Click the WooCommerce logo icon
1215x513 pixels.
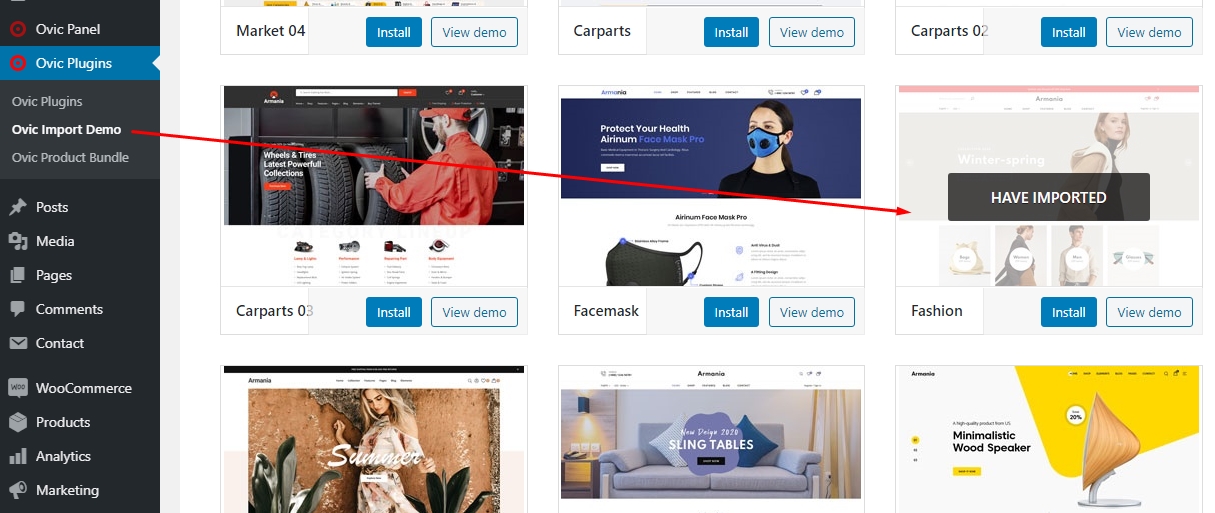(18, 388)
